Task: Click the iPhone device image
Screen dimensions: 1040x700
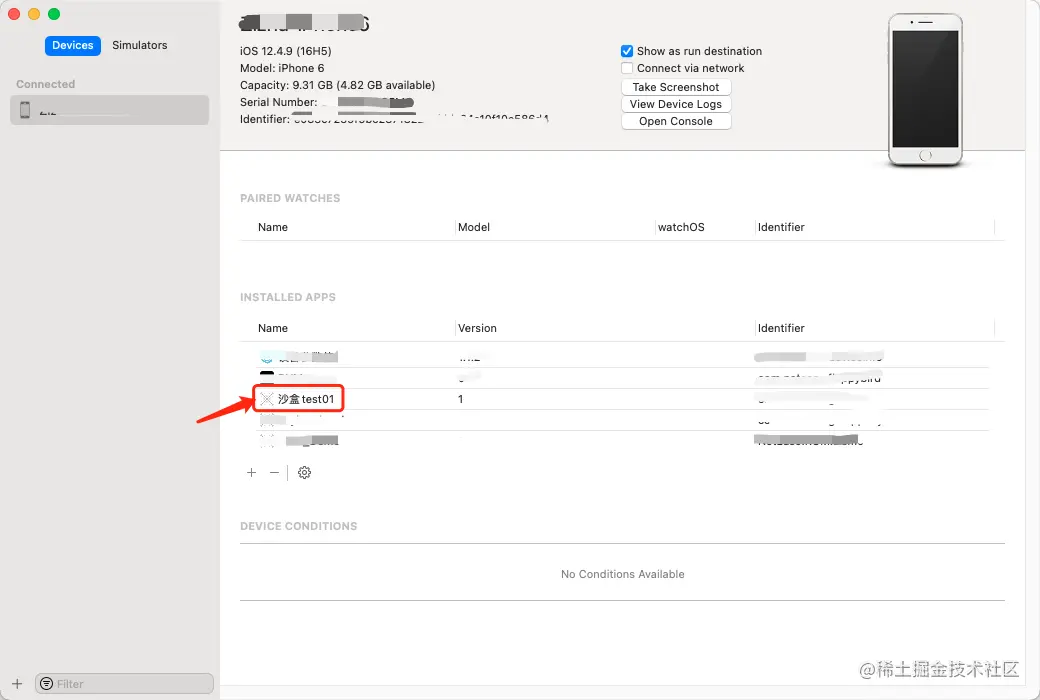Action: click(925, 90)
